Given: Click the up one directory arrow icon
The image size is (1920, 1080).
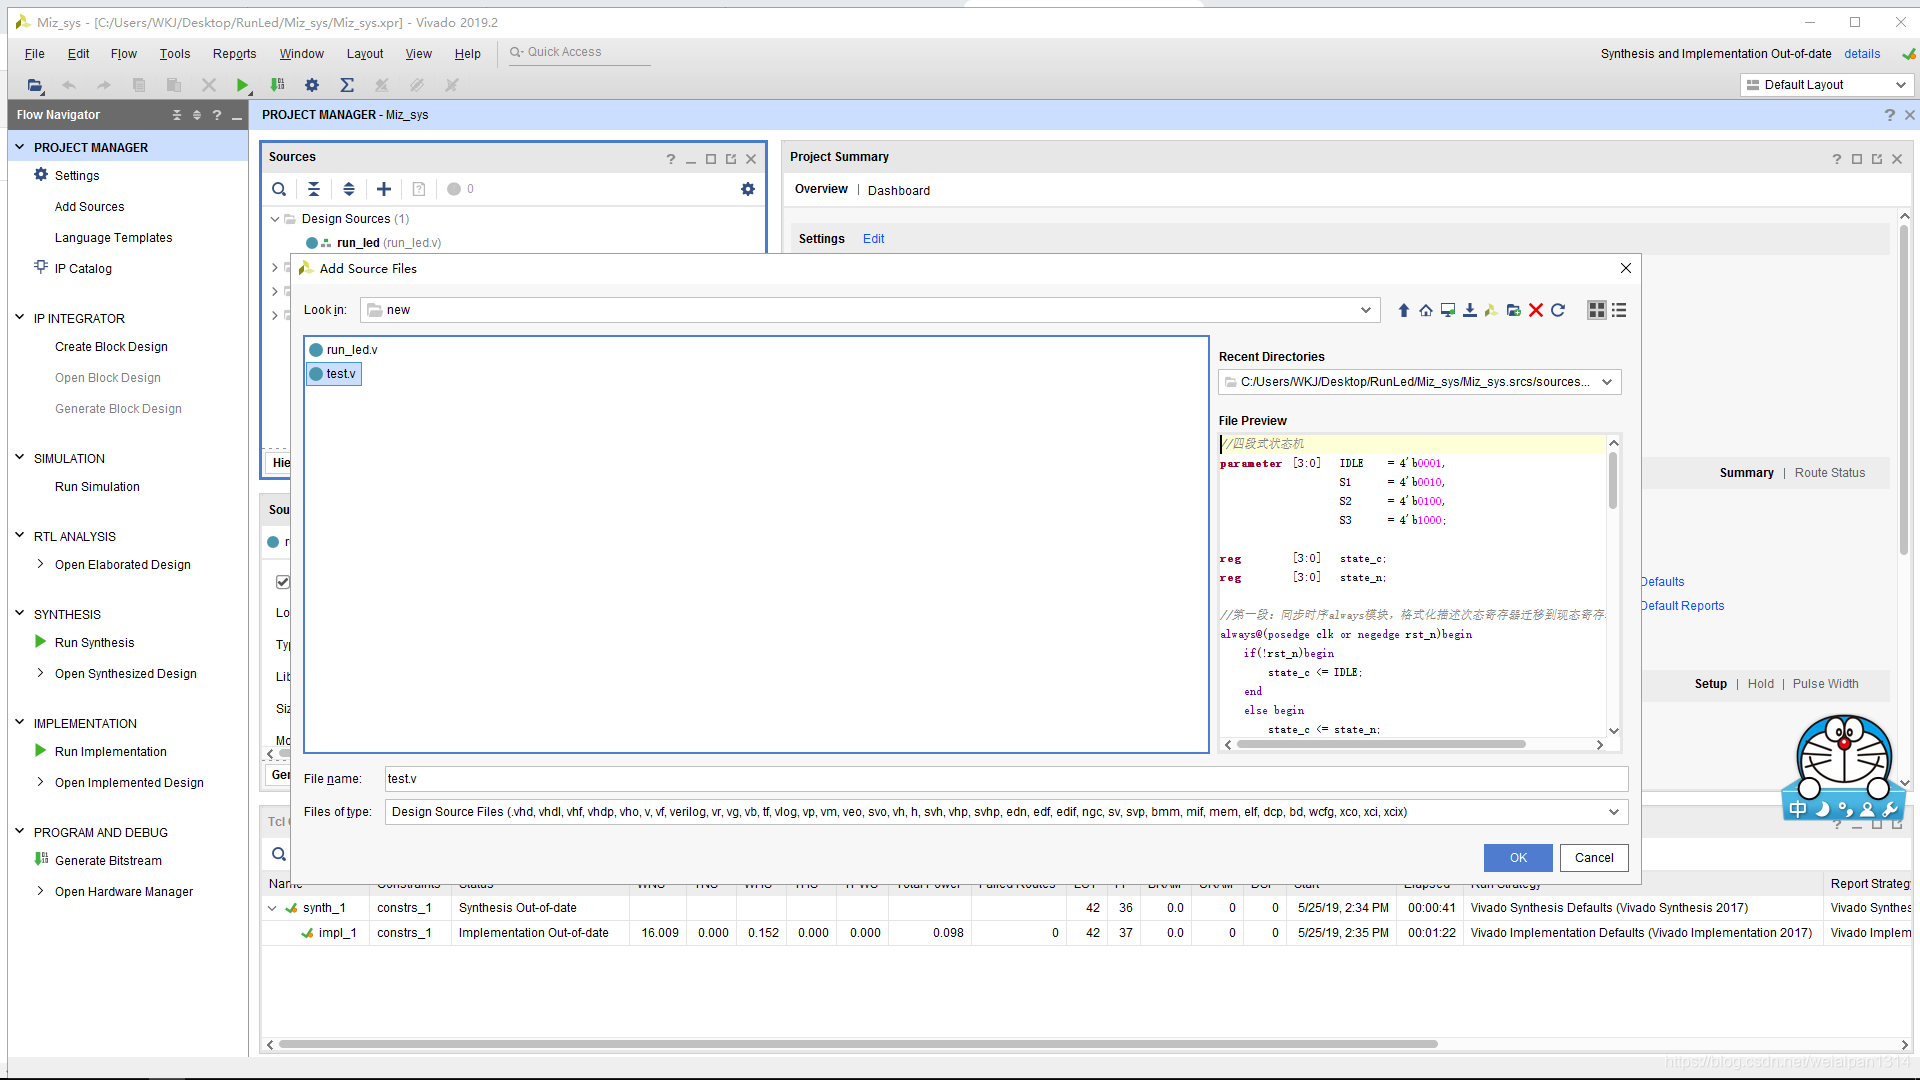Looking at the screenshot, I should 1403,310.
